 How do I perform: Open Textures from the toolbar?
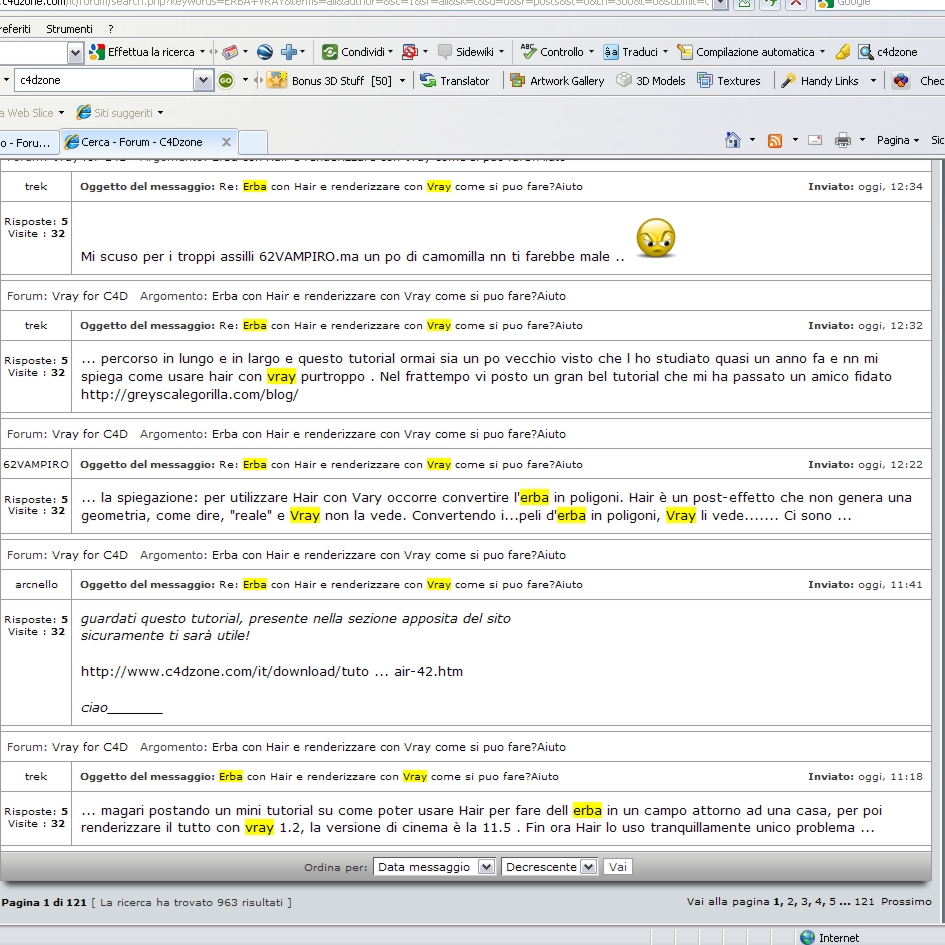point(729,80)
